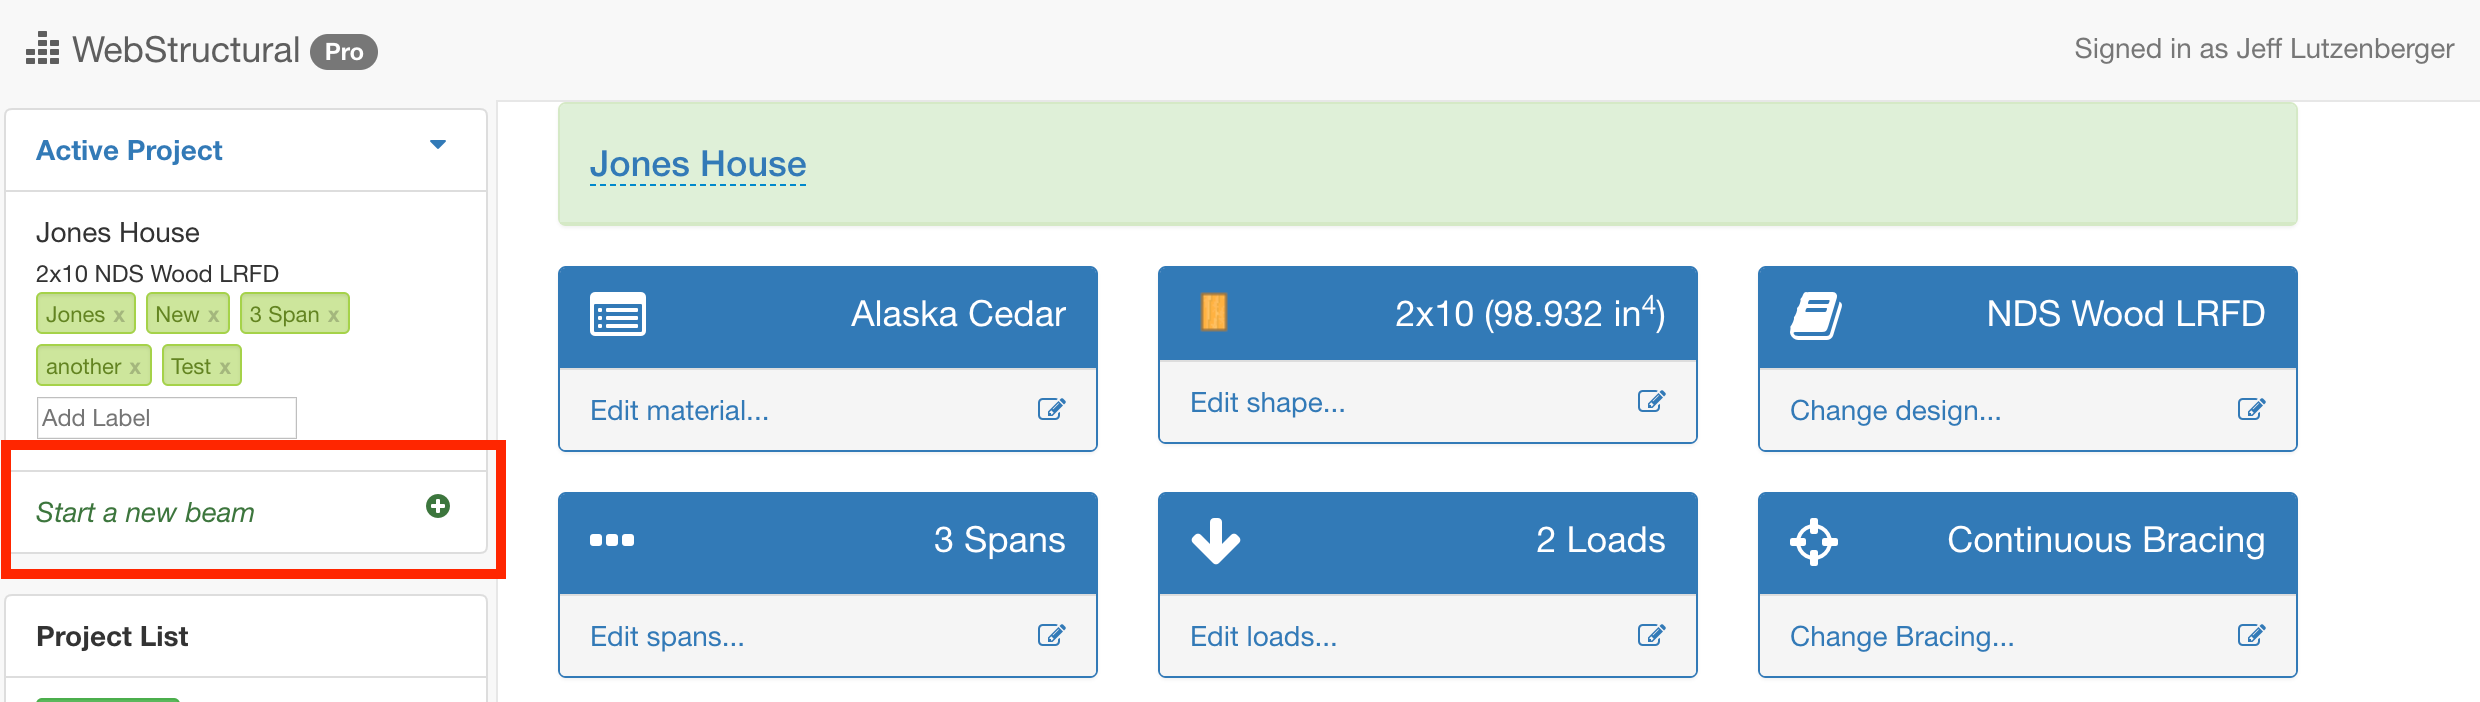2480x702 pixels.
Task: Open the Project List panel header
Action: 246,637
